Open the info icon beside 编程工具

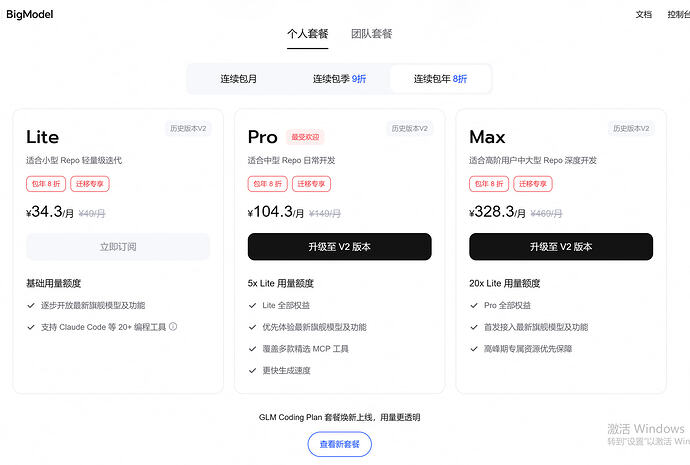click(173, 326)
